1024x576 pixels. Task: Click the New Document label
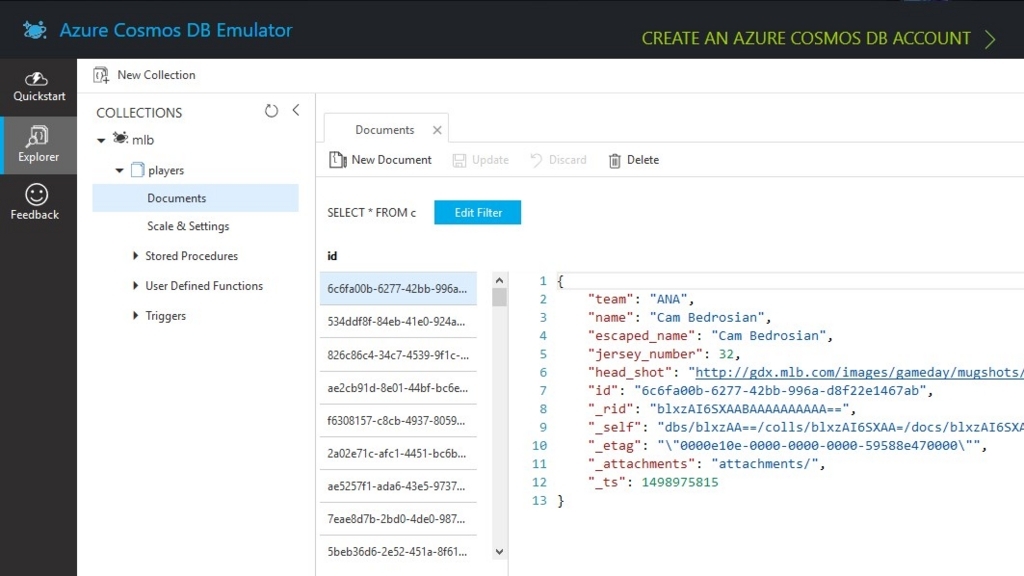point(391,159)
